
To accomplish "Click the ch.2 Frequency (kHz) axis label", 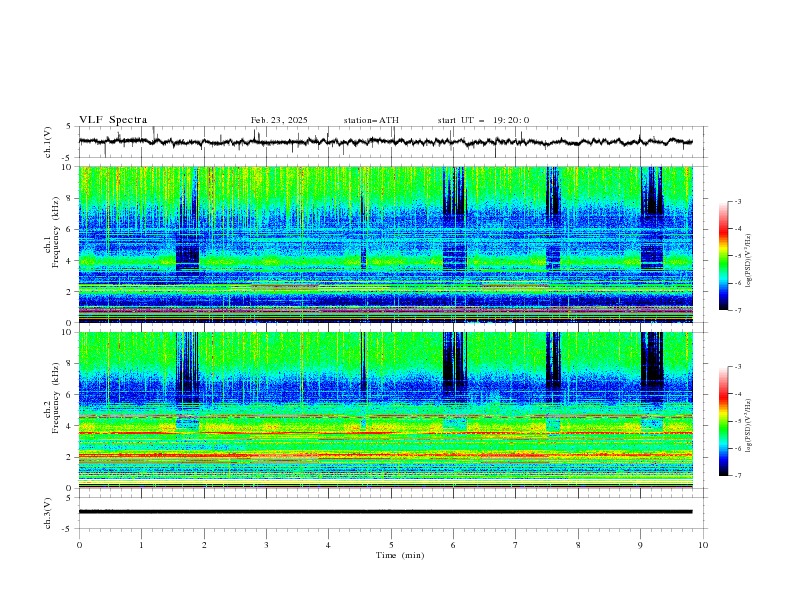I will pos(51,398).
